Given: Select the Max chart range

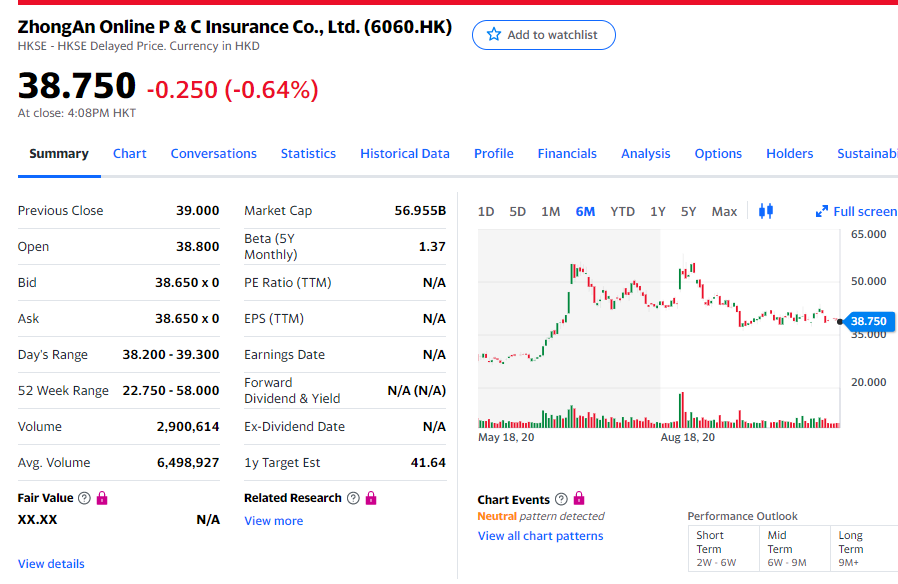Looking at the screenshot, I should (x=724, y=211).
